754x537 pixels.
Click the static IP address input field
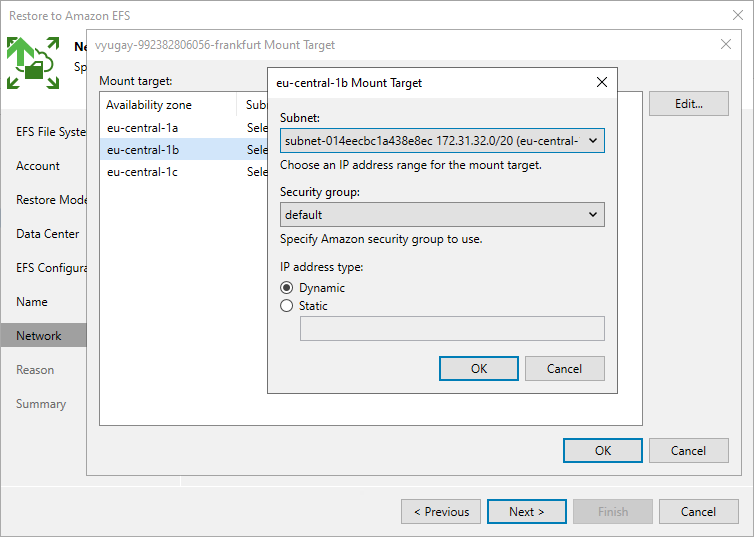(x=452, y=328)
